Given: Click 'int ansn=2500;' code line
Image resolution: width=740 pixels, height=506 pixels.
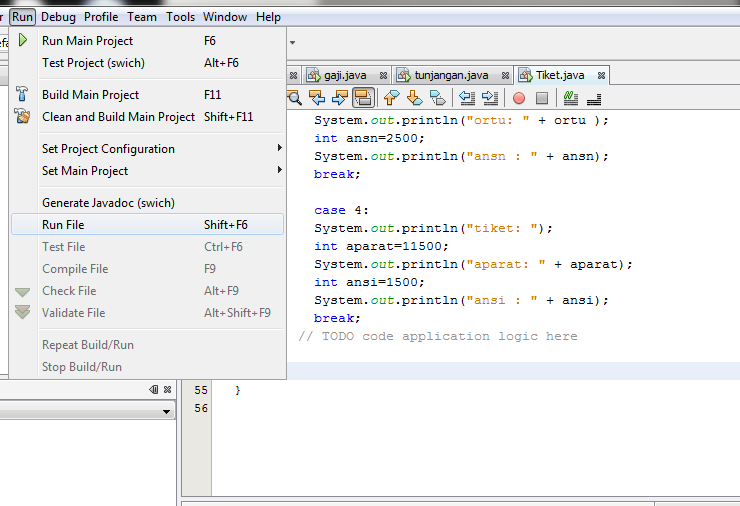Looking at the screenshot, I should point(370,138).
